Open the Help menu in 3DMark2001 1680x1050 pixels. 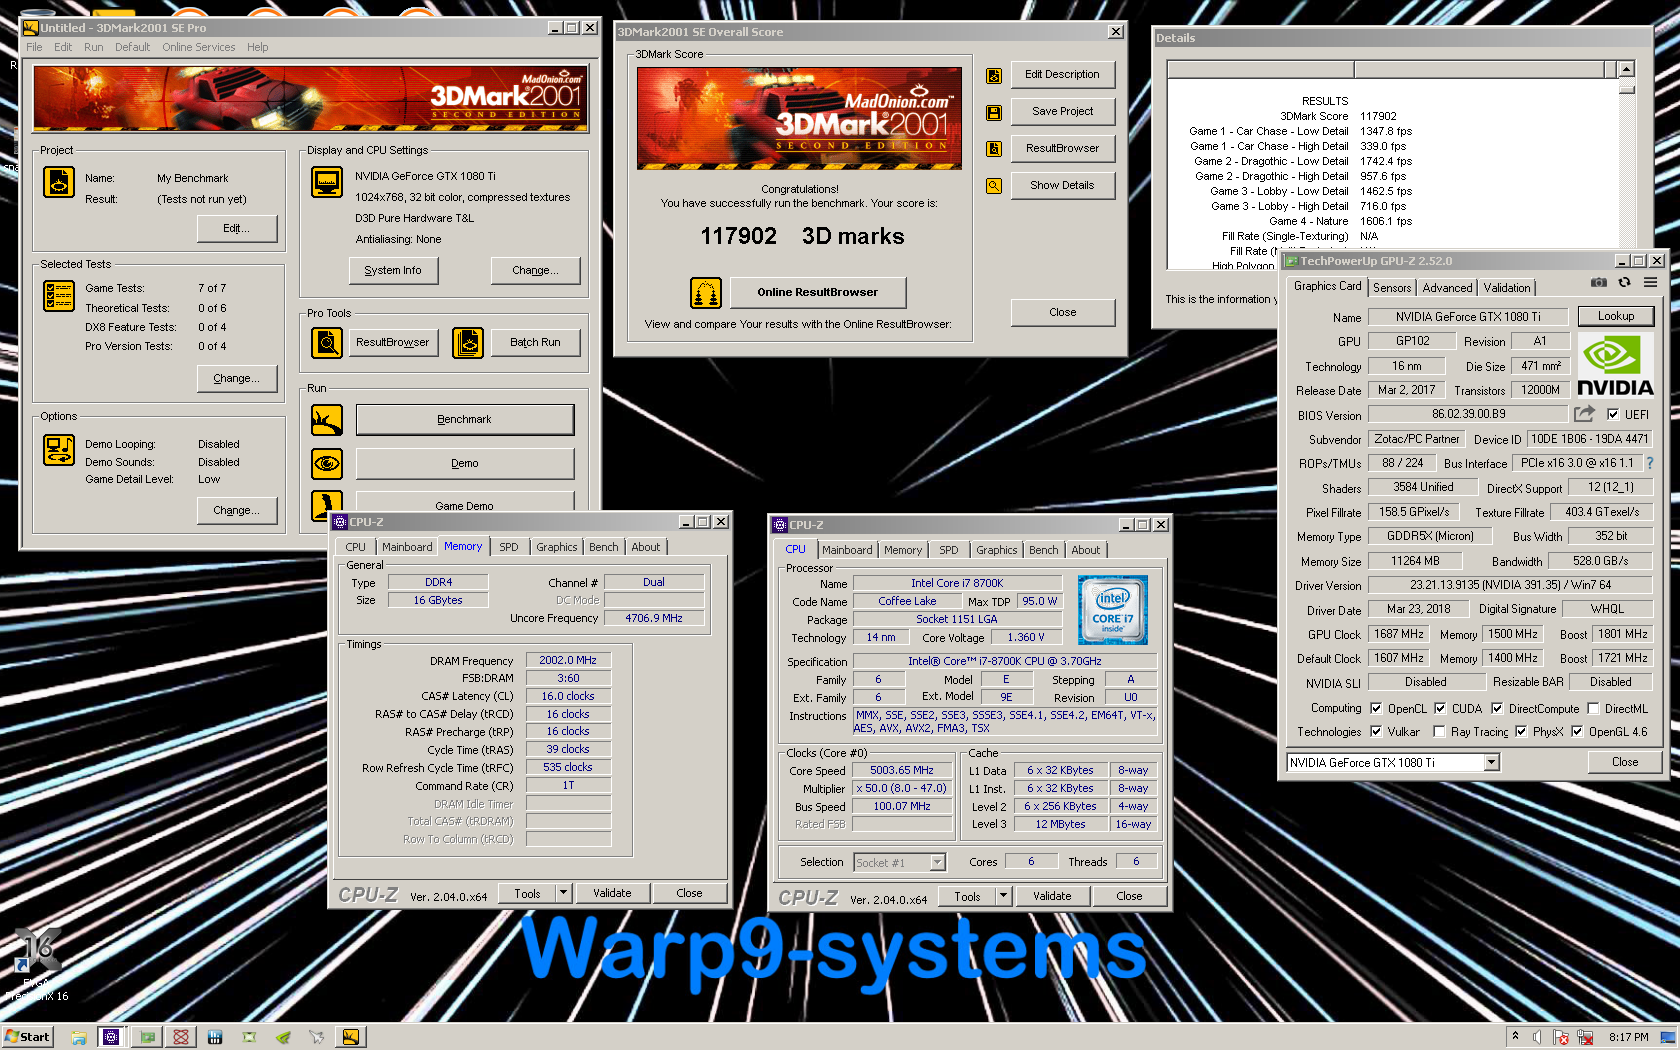[x=257, y=47]
